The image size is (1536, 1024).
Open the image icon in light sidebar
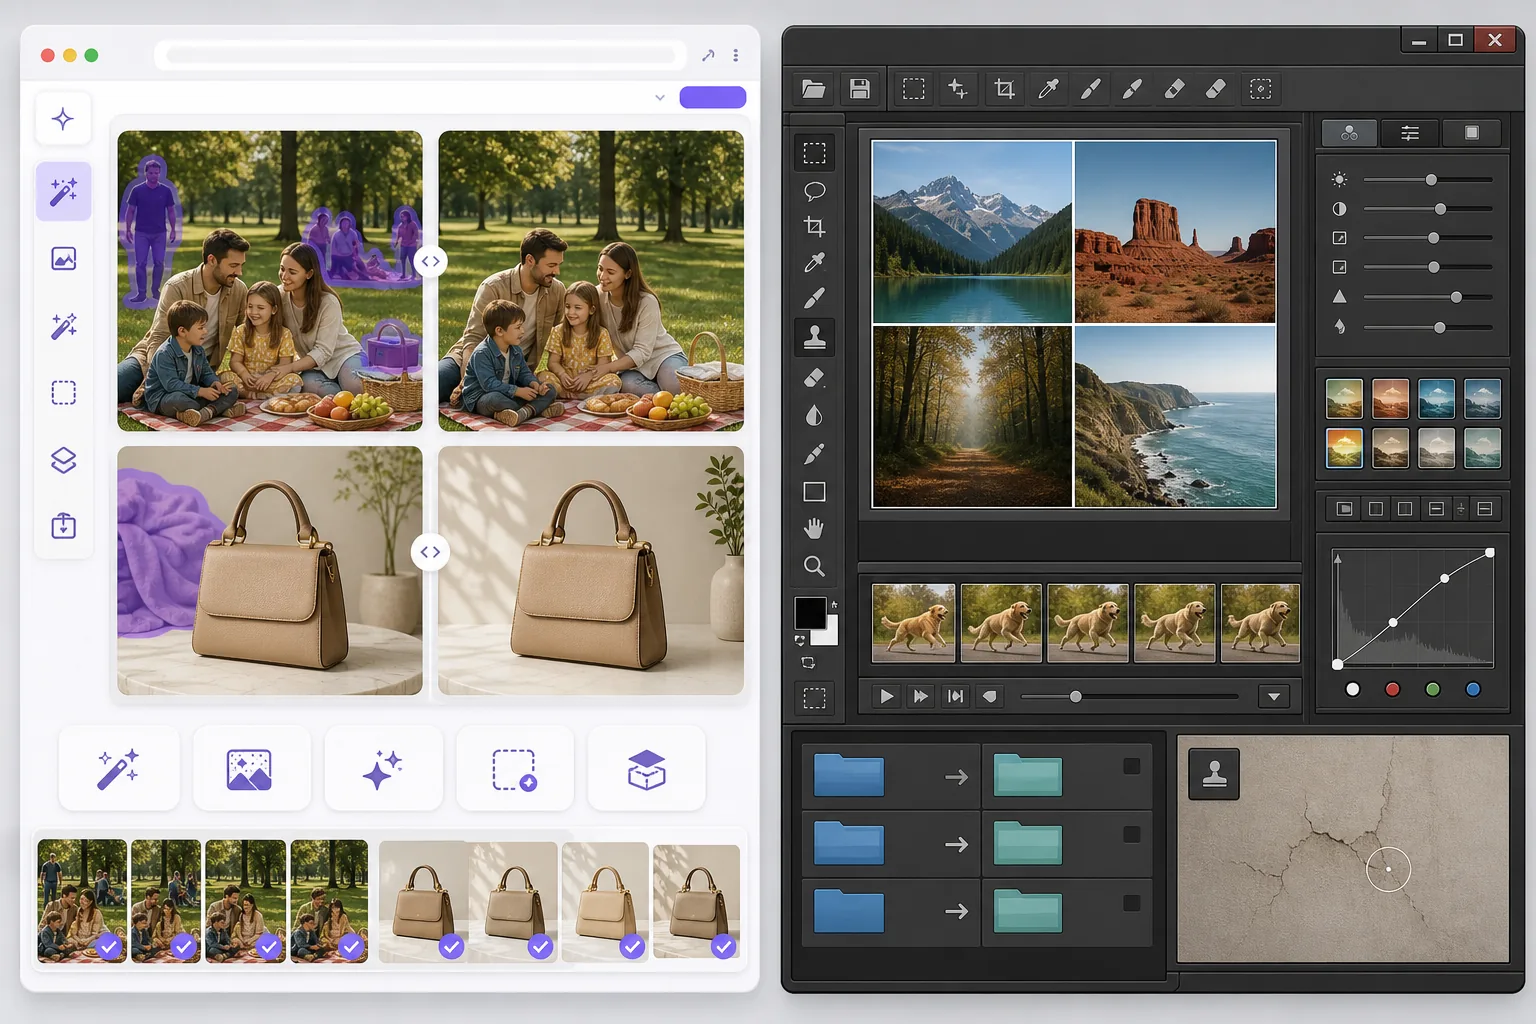coord(63,259)
